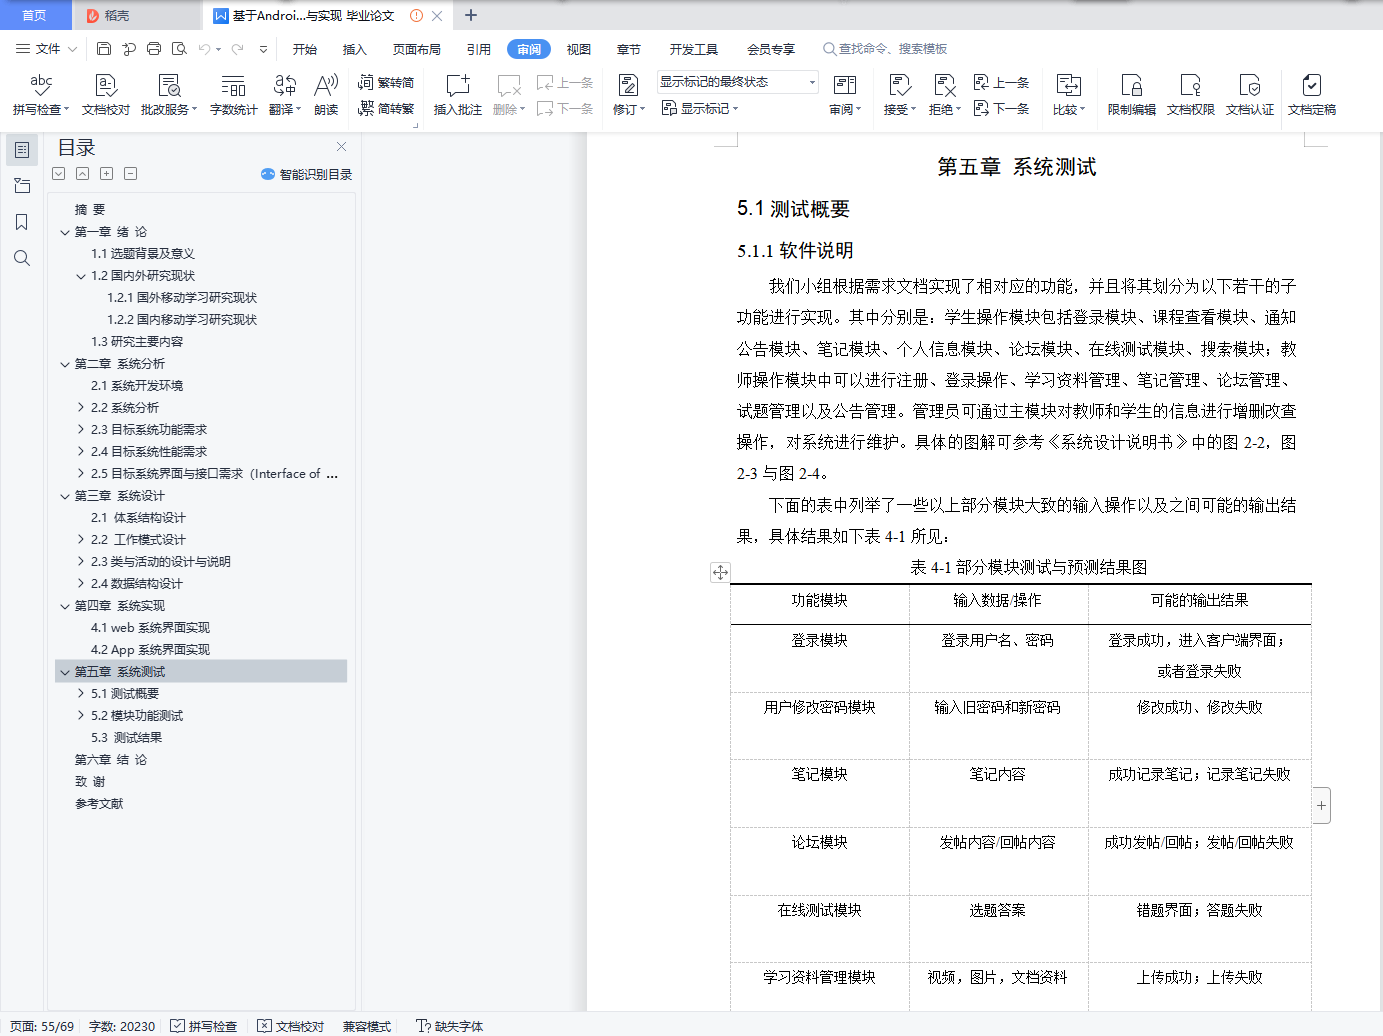Click 智能识别目录 to detect the outline
The width and height of the screenshot is (1383, 1036).
pos(307,174)
